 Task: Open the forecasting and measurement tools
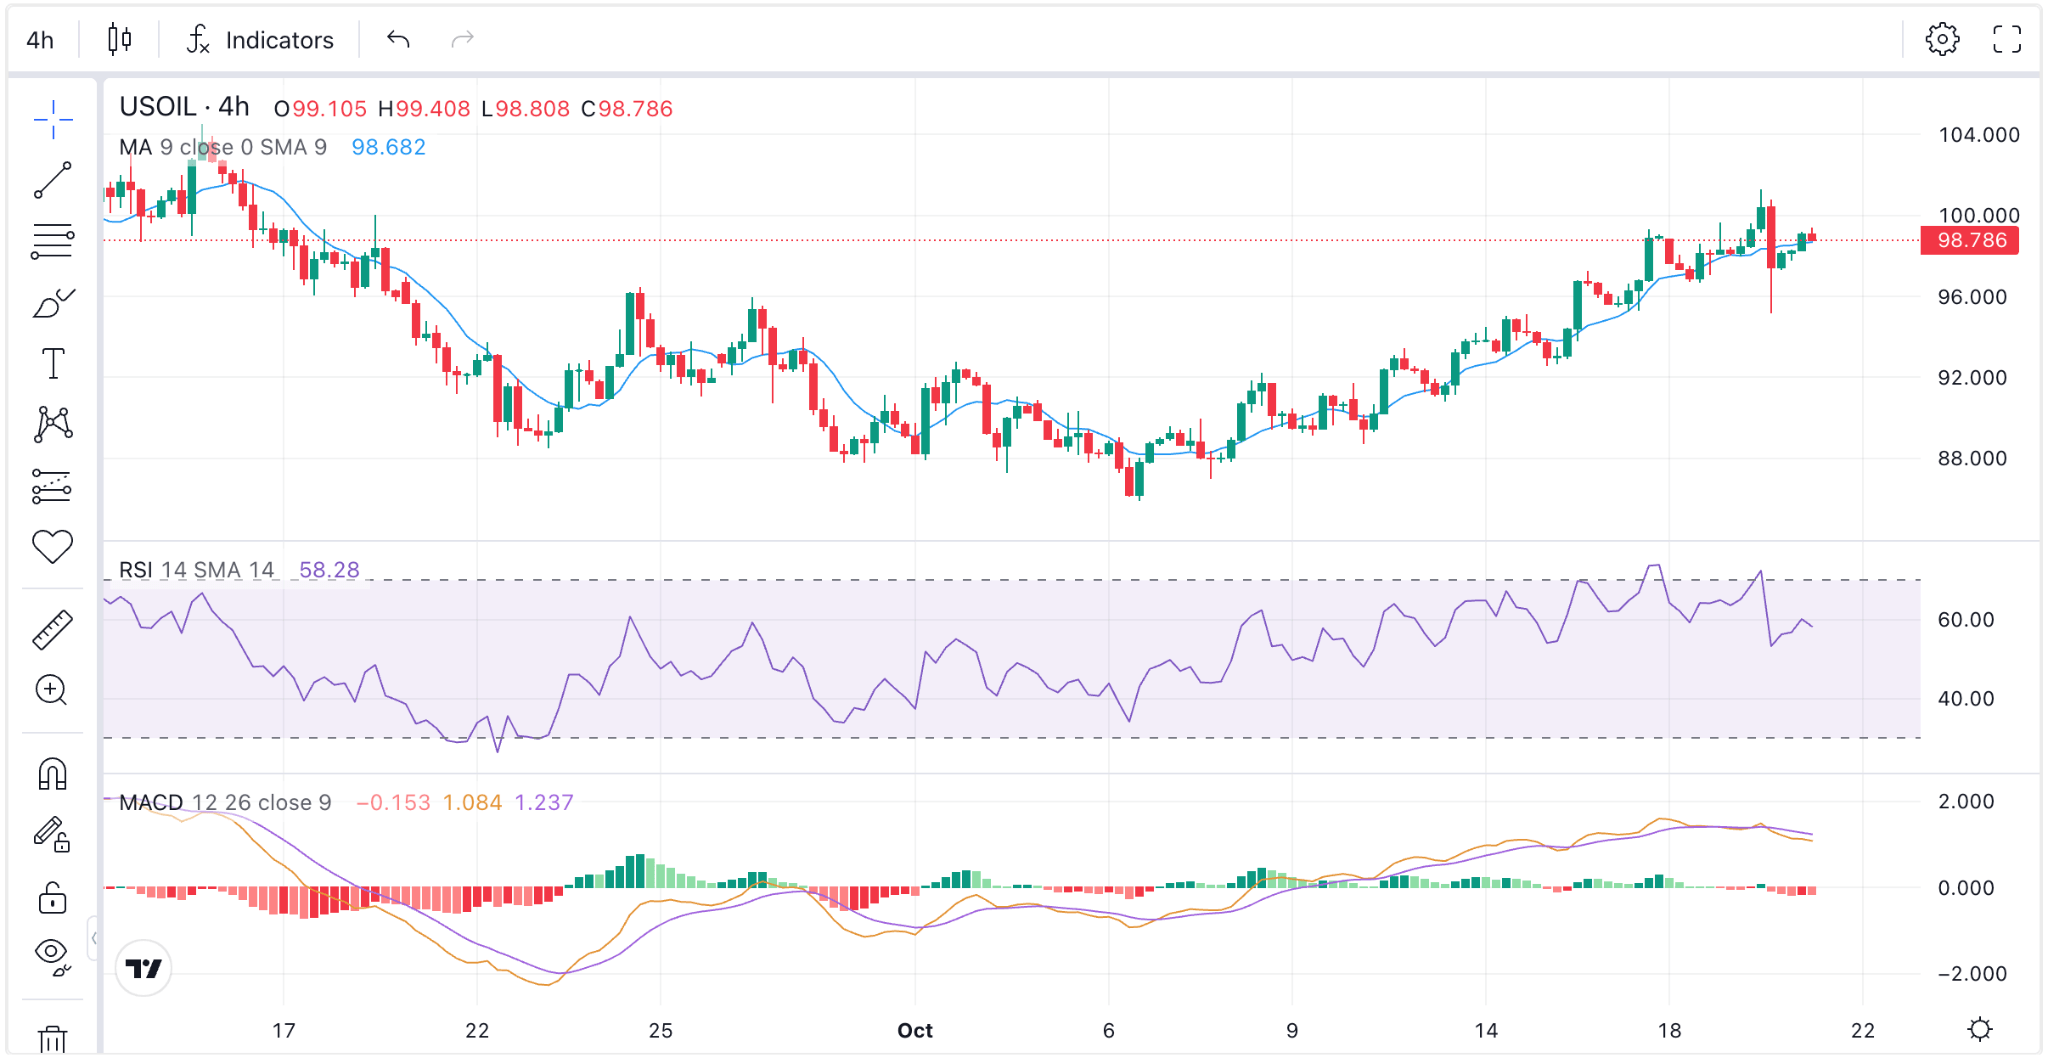coord(53,486)
